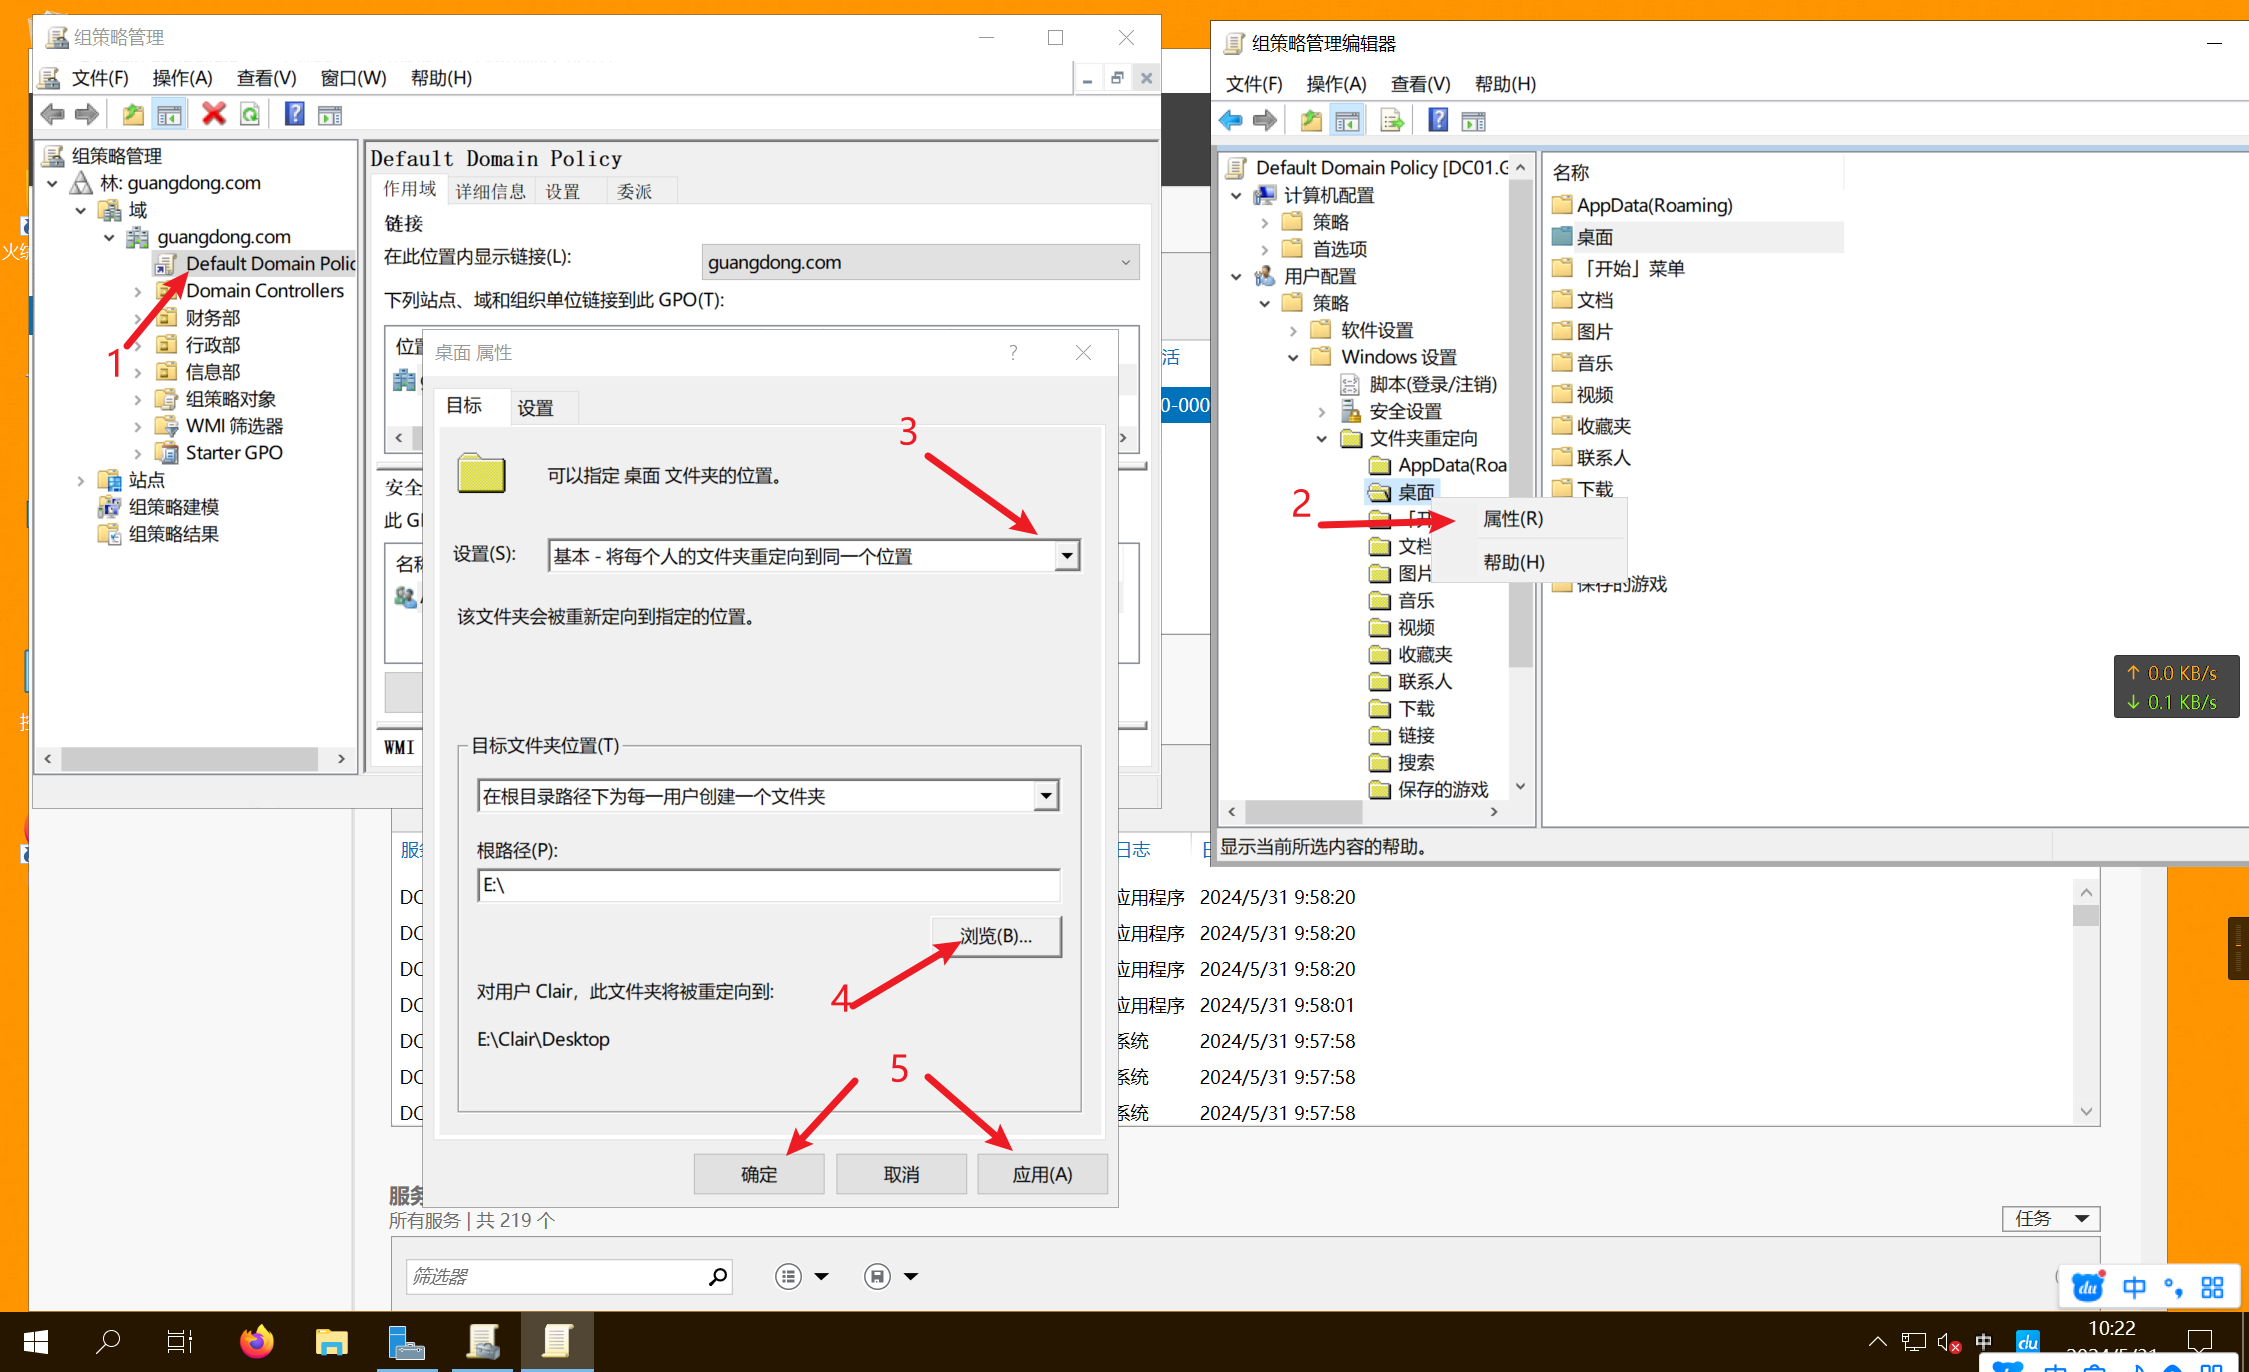Screen dimensions: 2249x1372
Task: Open Server Manager from taskbar
Action: tap(406, 1341)
